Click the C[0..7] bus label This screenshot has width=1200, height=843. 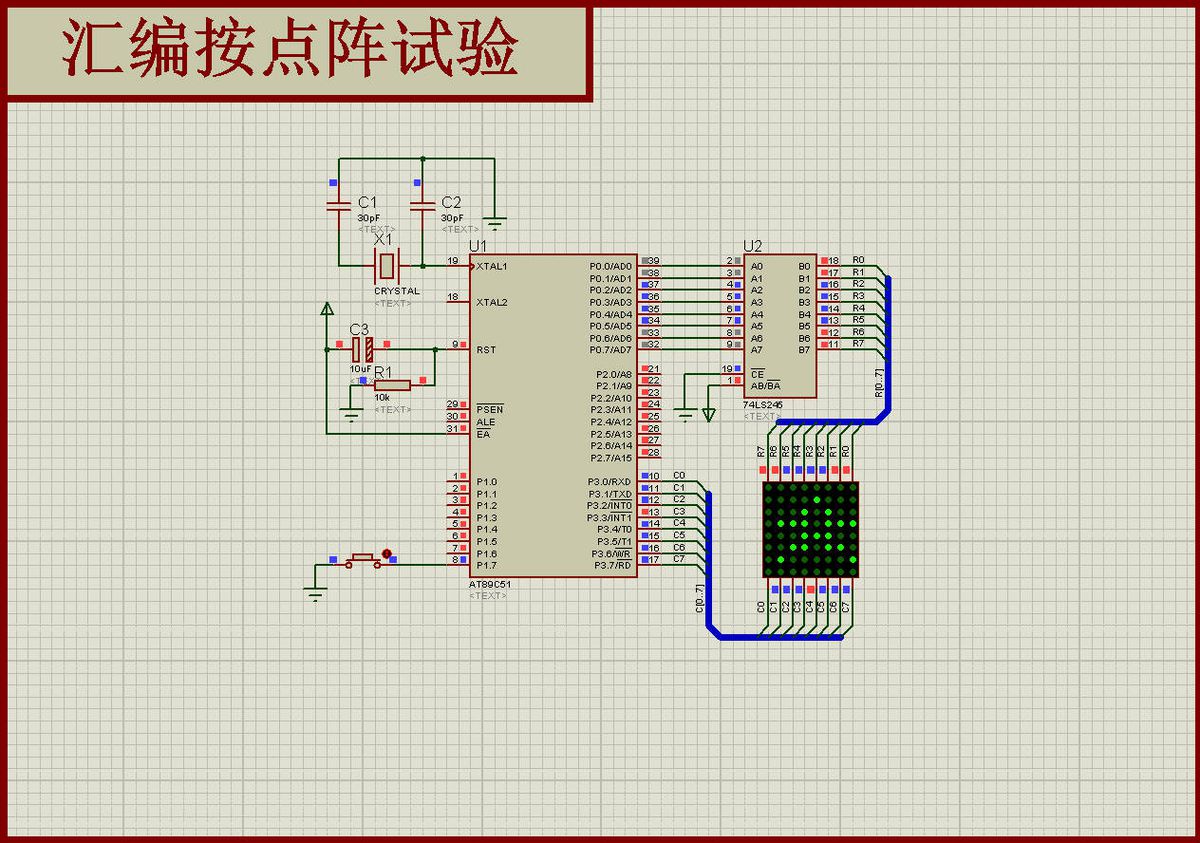[x=699, y=597]
